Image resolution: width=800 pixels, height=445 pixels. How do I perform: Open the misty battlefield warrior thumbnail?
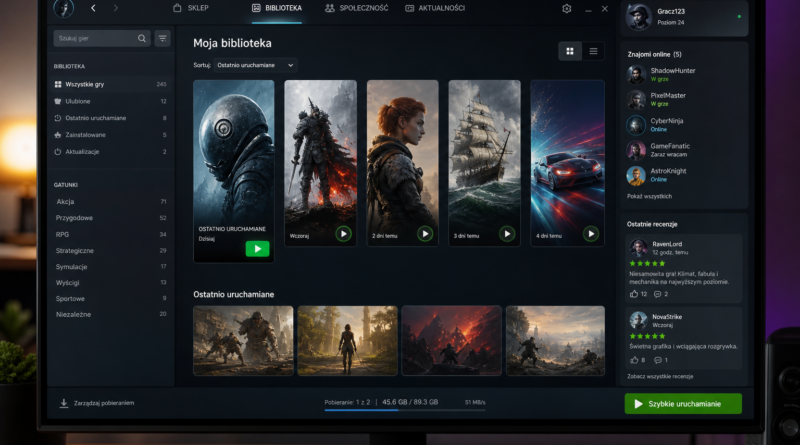pos(555,341)
